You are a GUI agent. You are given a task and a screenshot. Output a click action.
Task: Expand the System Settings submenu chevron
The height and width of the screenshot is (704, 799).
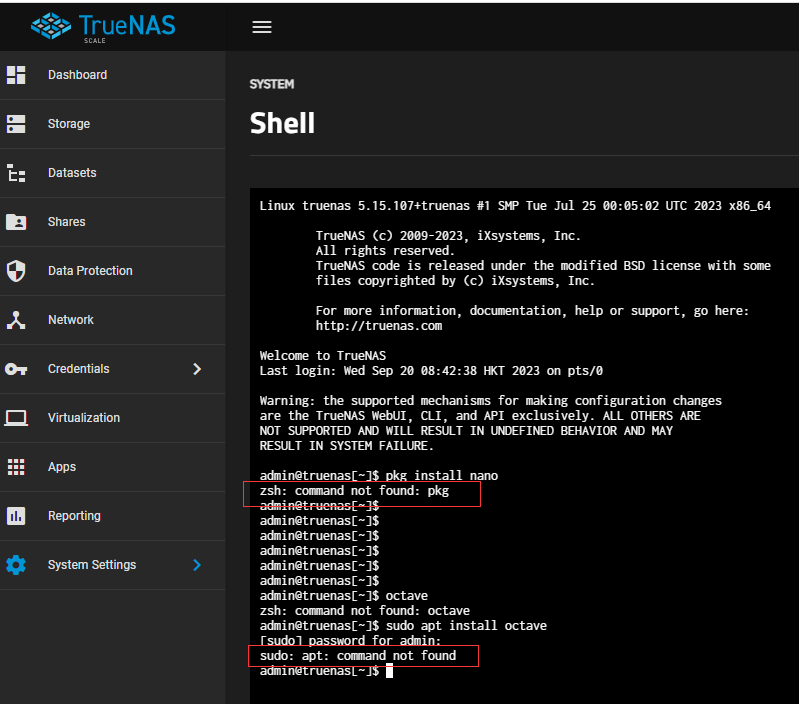coord(197,564)
